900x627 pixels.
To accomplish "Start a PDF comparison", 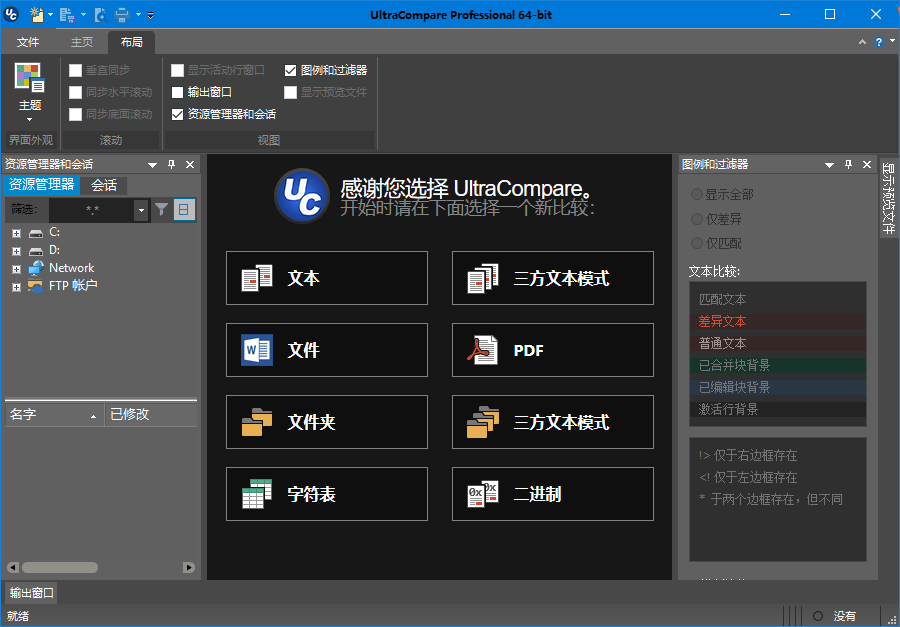I will 552,350.
